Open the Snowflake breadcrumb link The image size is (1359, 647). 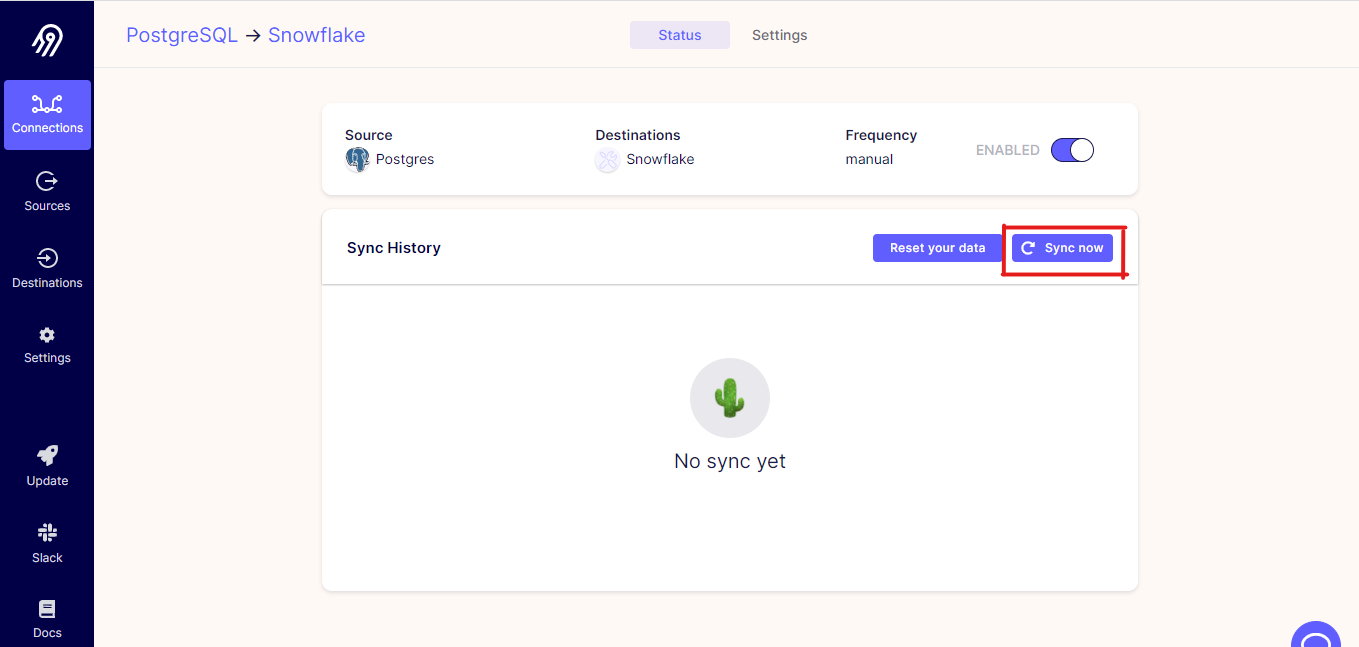point(316,34)
